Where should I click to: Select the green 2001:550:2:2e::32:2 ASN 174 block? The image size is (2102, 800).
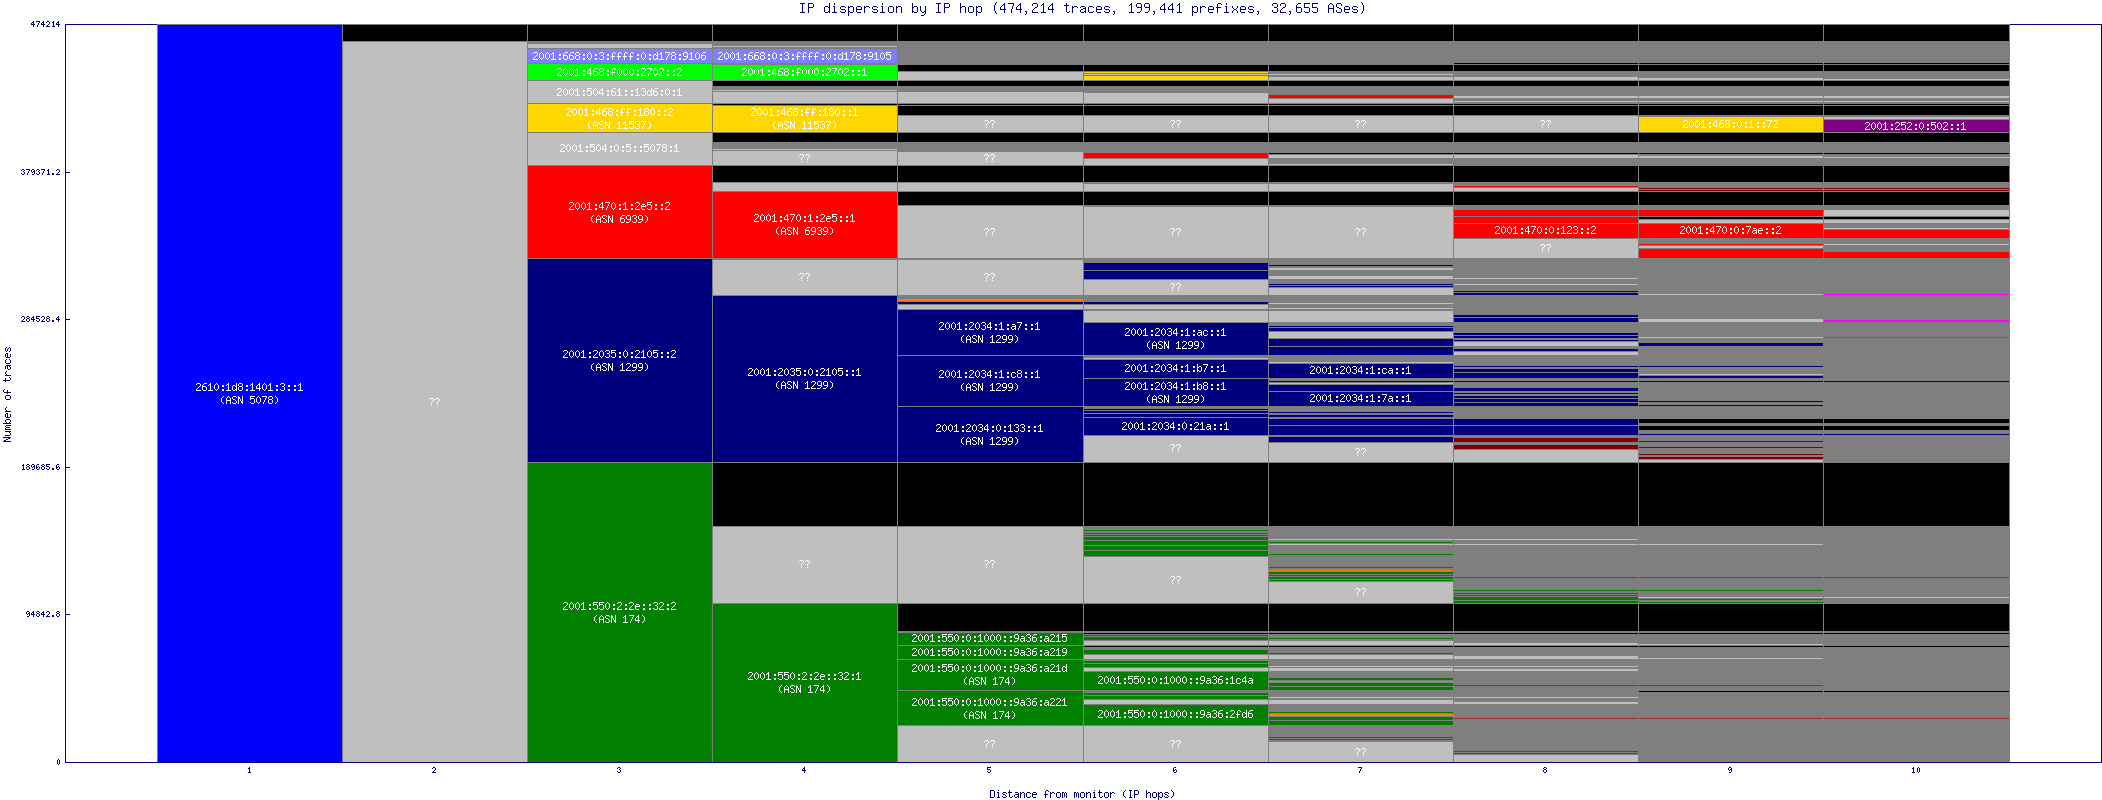pos(620,612)
